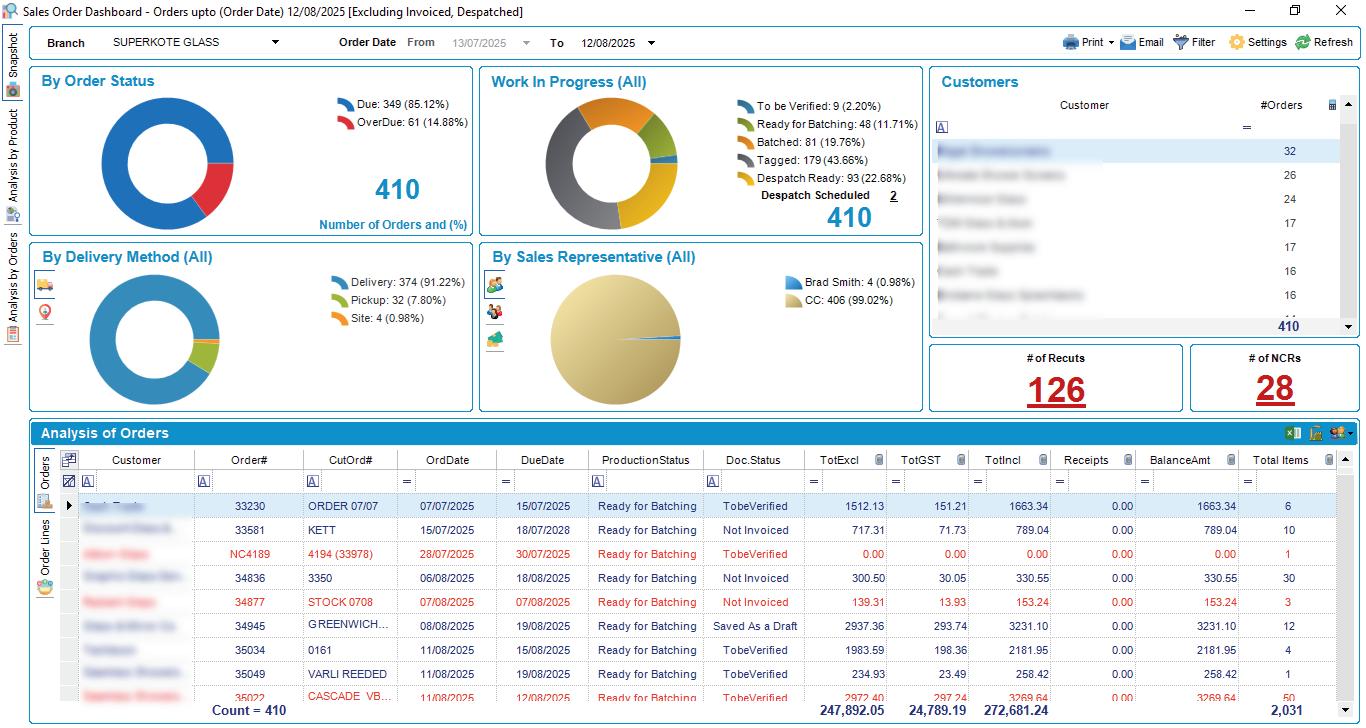
Task: Click the map pin icon in Delivery Method panel
Action: pyautogui.click(x=44, y=313)
